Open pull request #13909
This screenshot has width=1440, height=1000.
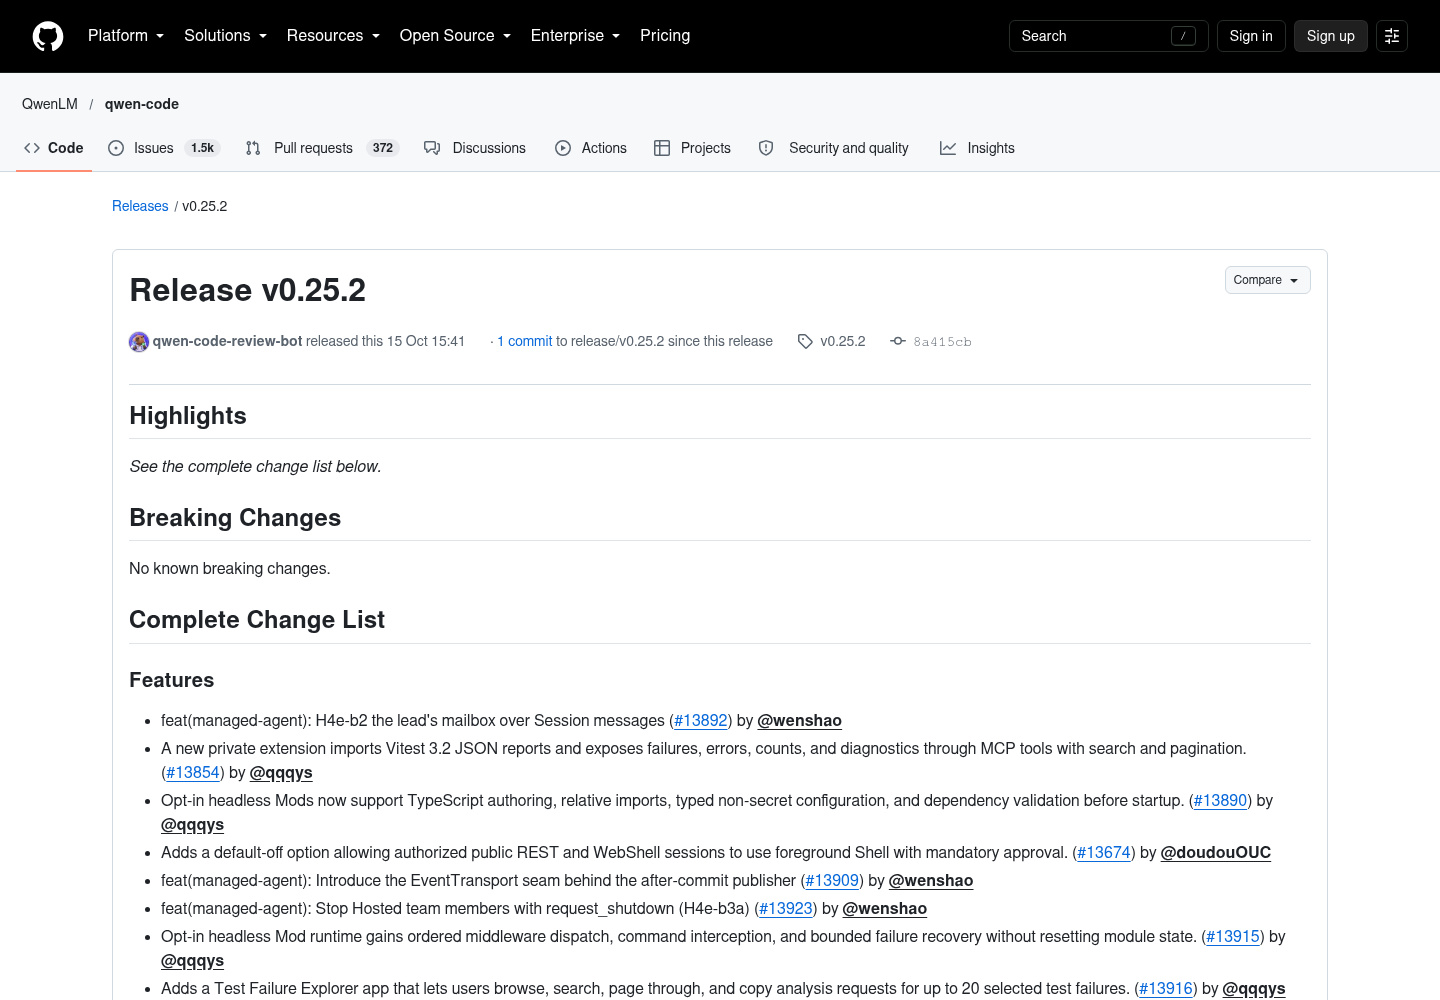[832, 880]
